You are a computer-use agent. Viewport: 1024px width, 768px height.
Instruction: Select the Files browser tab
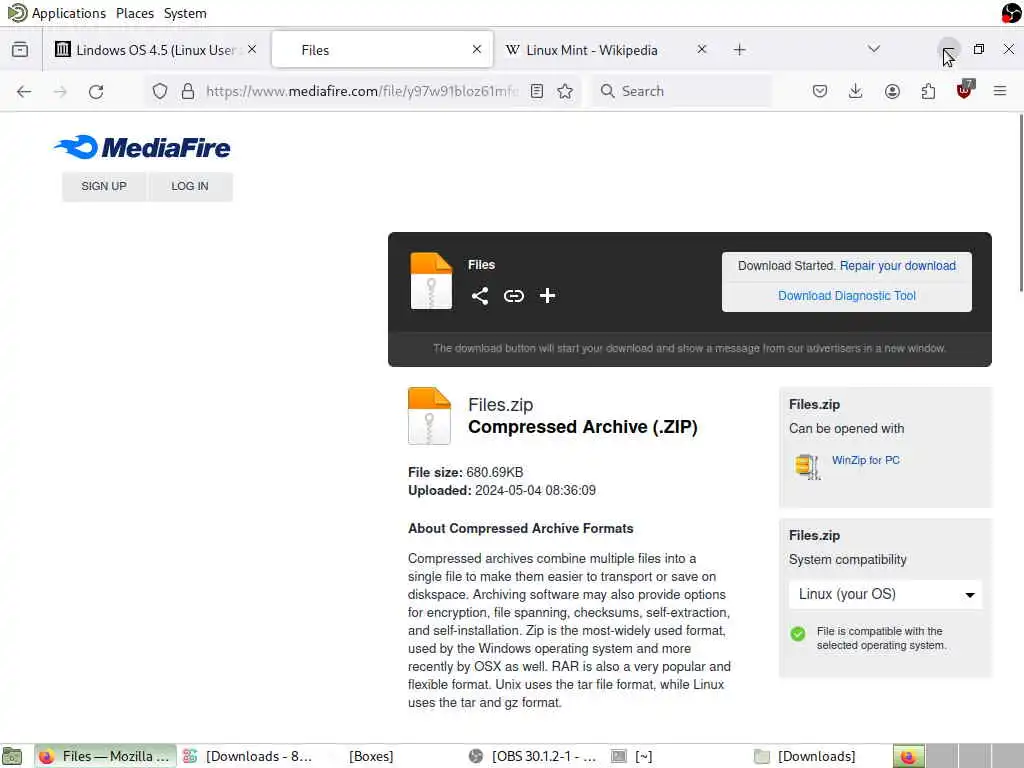click(x=381, y=50)
